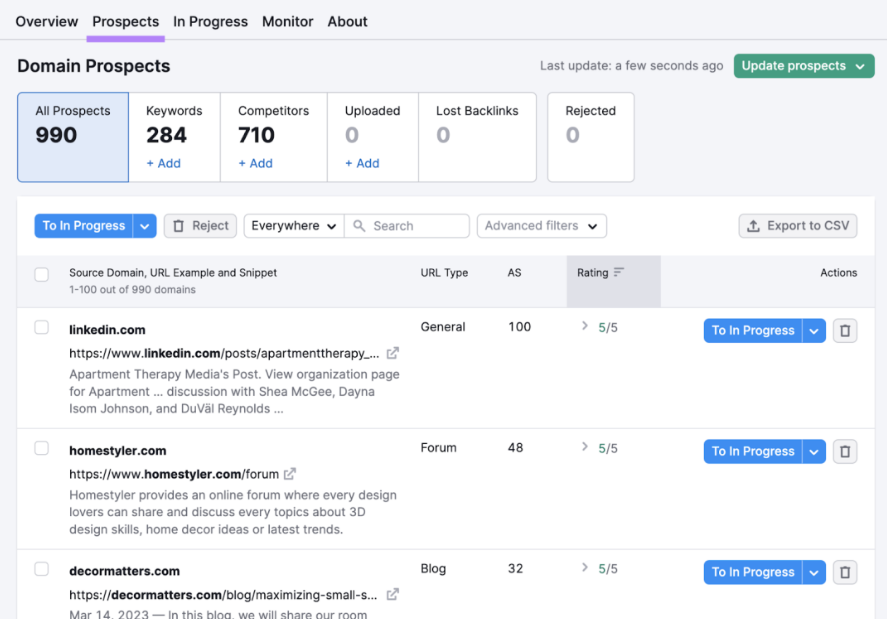Open the decormatters.com blog URL

click(223, 595)
